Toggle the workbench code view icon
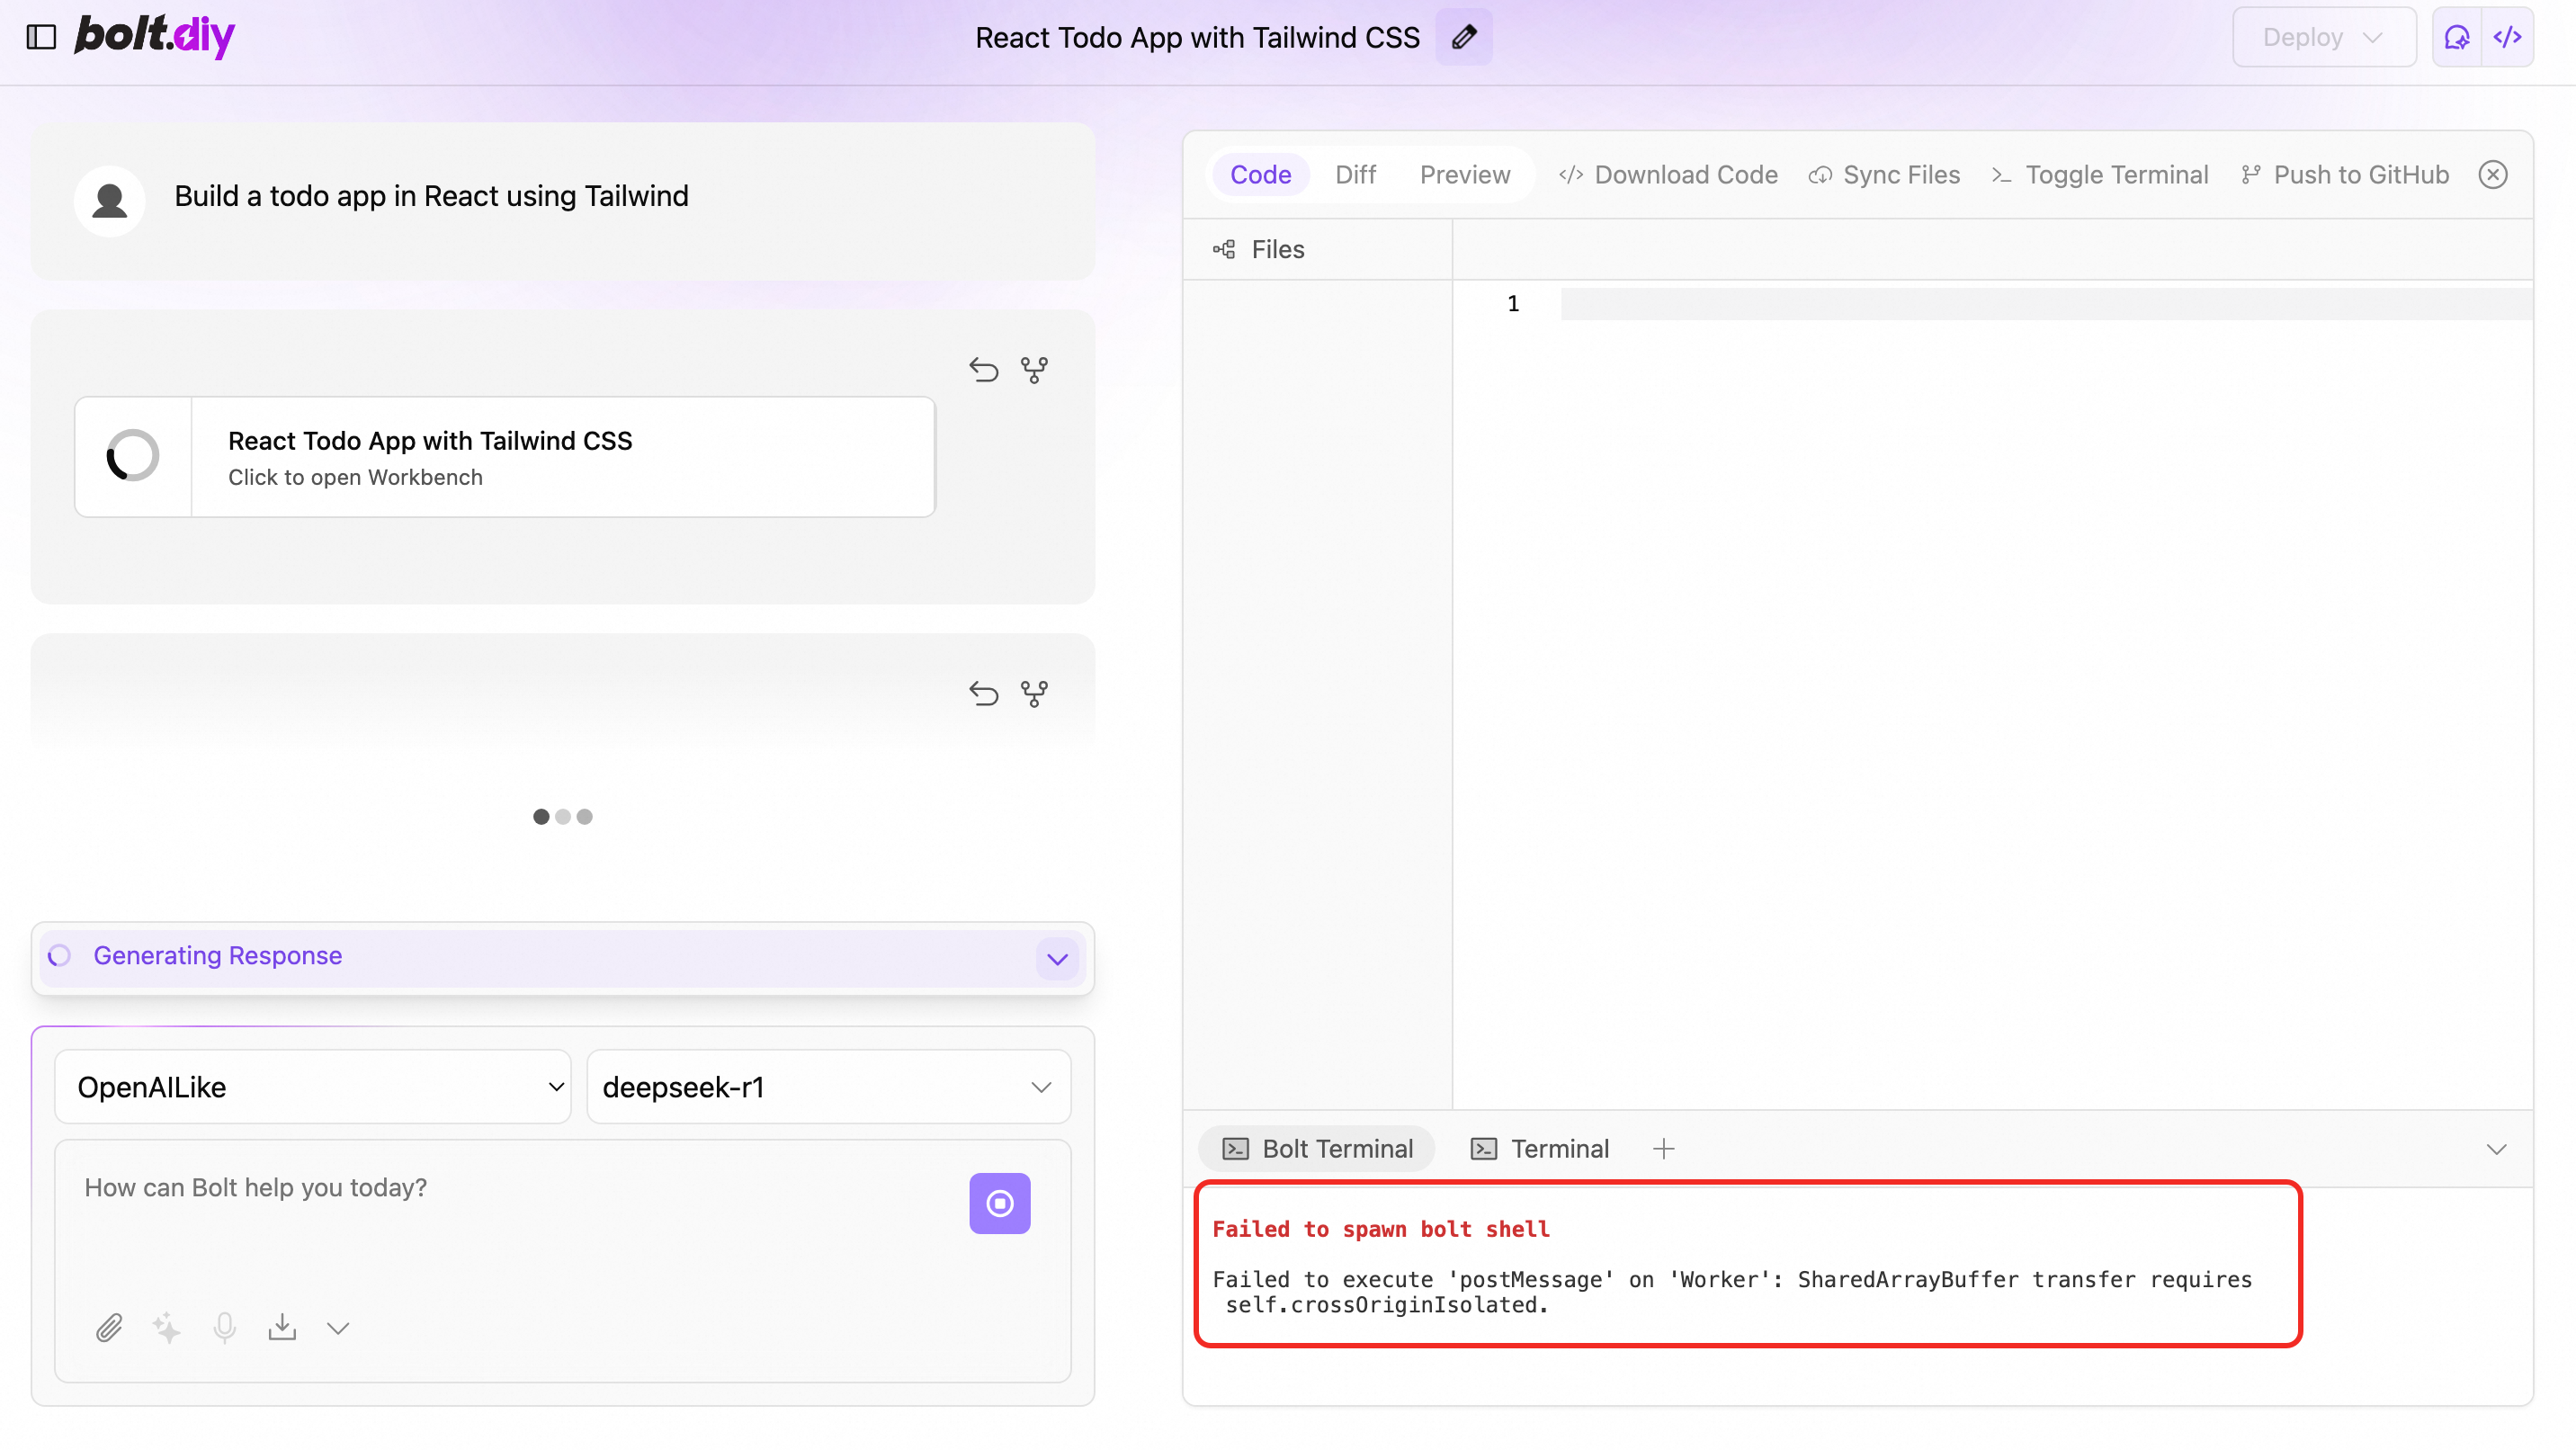The width and height of the screenshot is (2576, 1450). [x=2507, y=37]
